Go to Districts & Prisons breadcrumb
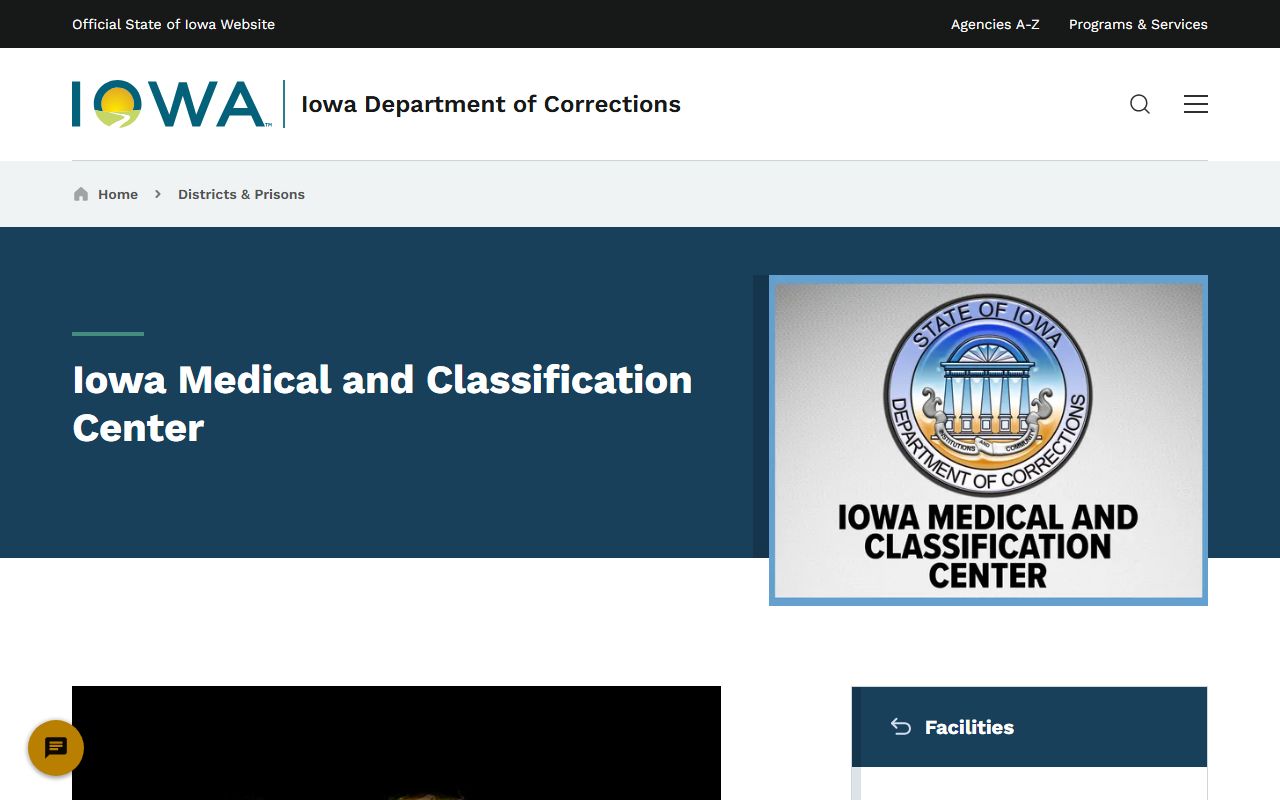The height and width of the screenshot is (800, 1280). (x=241, y=194)
